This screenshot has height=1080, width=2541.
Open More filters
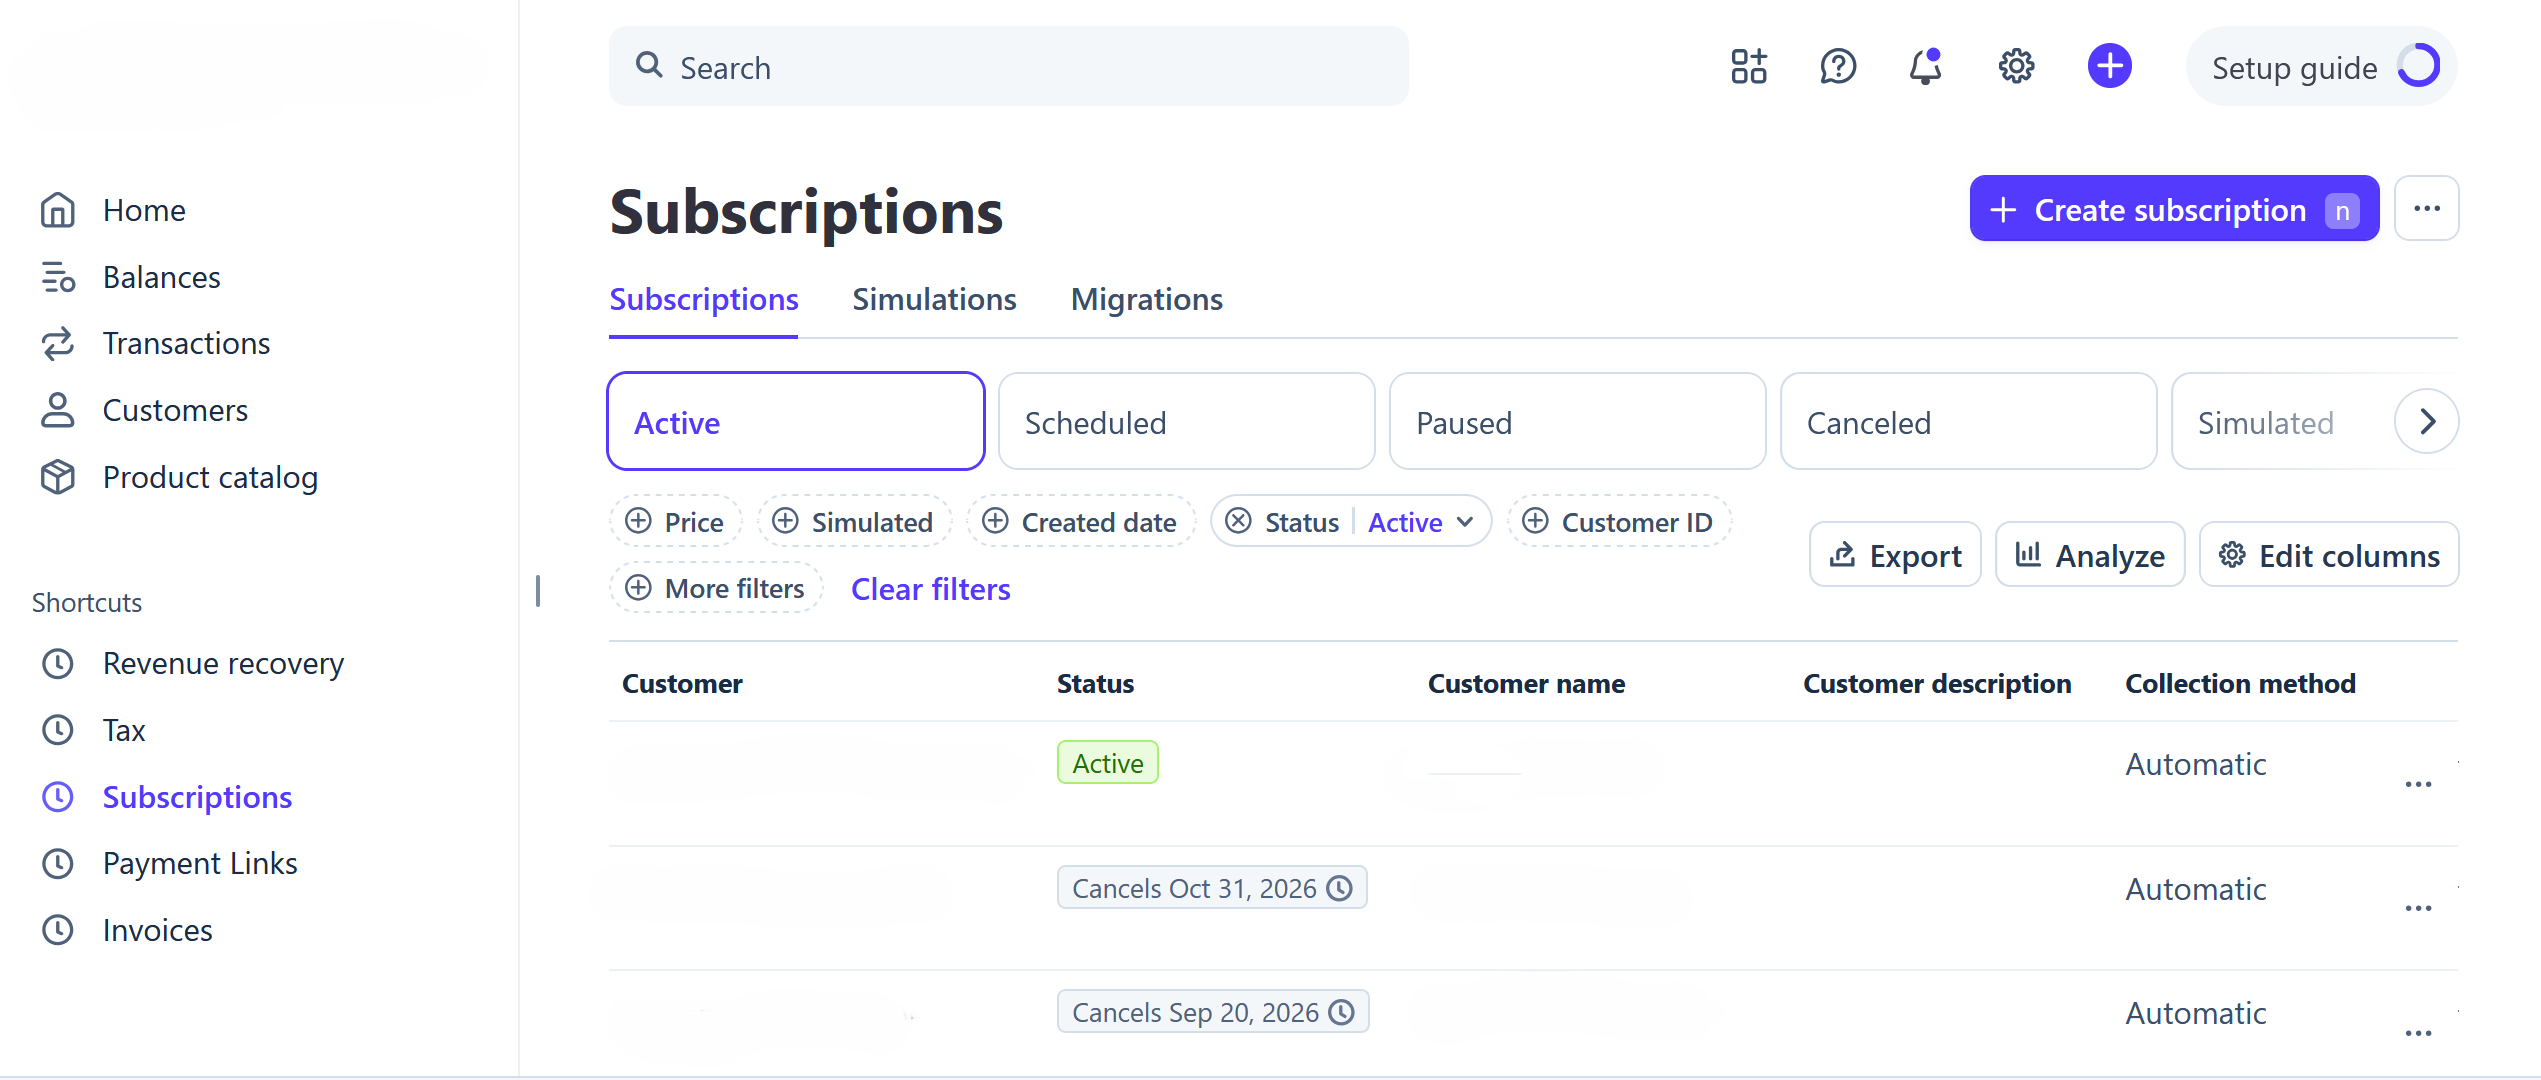point(716,588)
